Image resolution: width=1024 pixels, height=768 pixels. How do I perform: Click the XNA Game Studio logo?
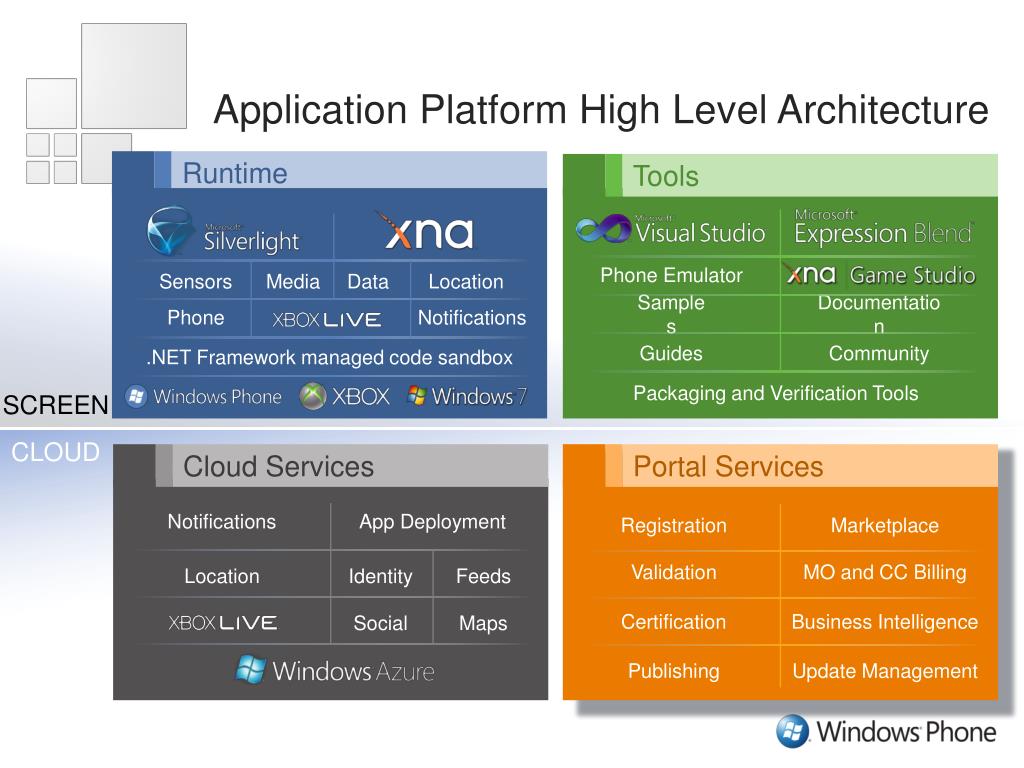click(881, 275)
